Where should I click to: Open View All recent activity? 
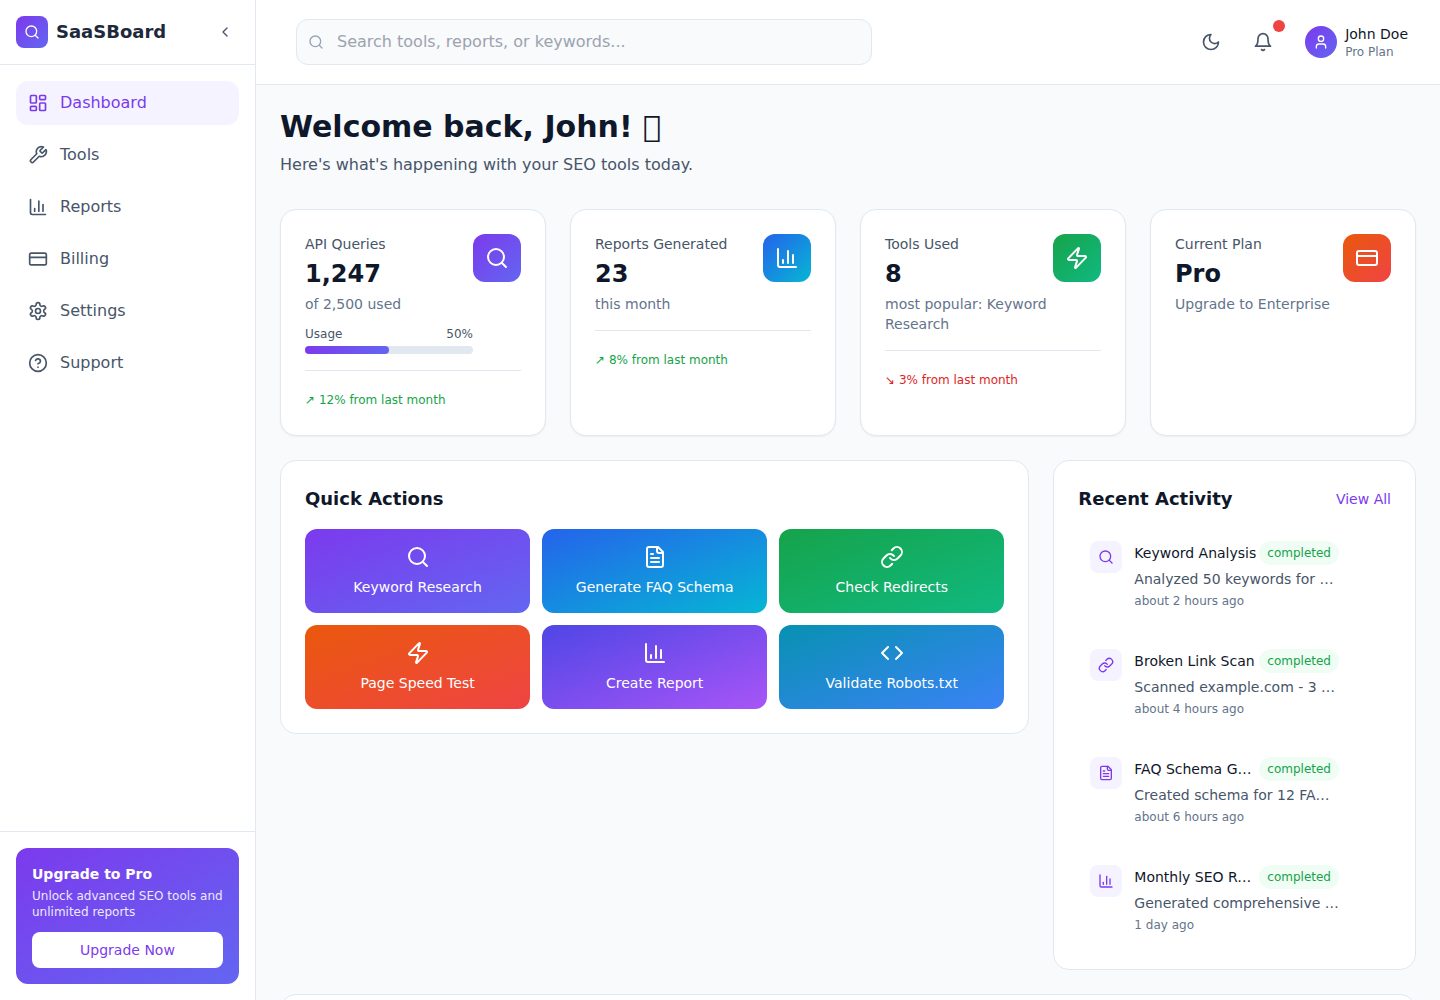point(1363,499)
